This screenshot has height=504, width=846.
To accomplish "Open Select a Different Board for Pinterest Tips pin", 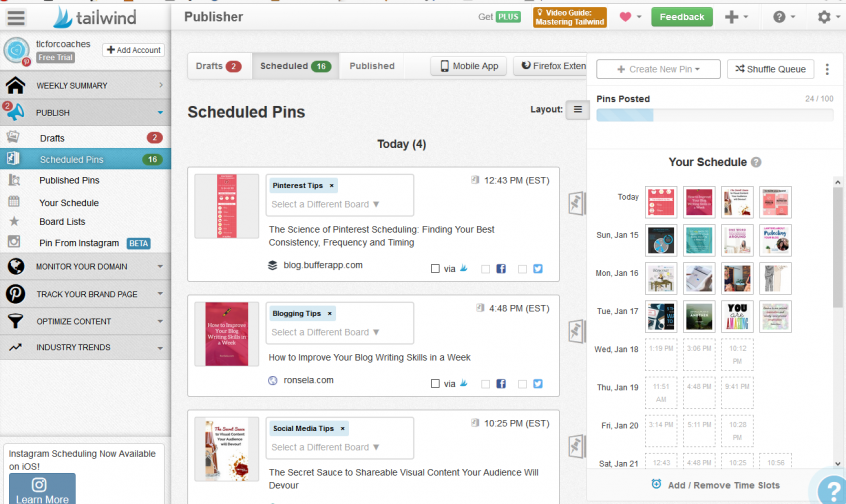I will coord(325,204).
